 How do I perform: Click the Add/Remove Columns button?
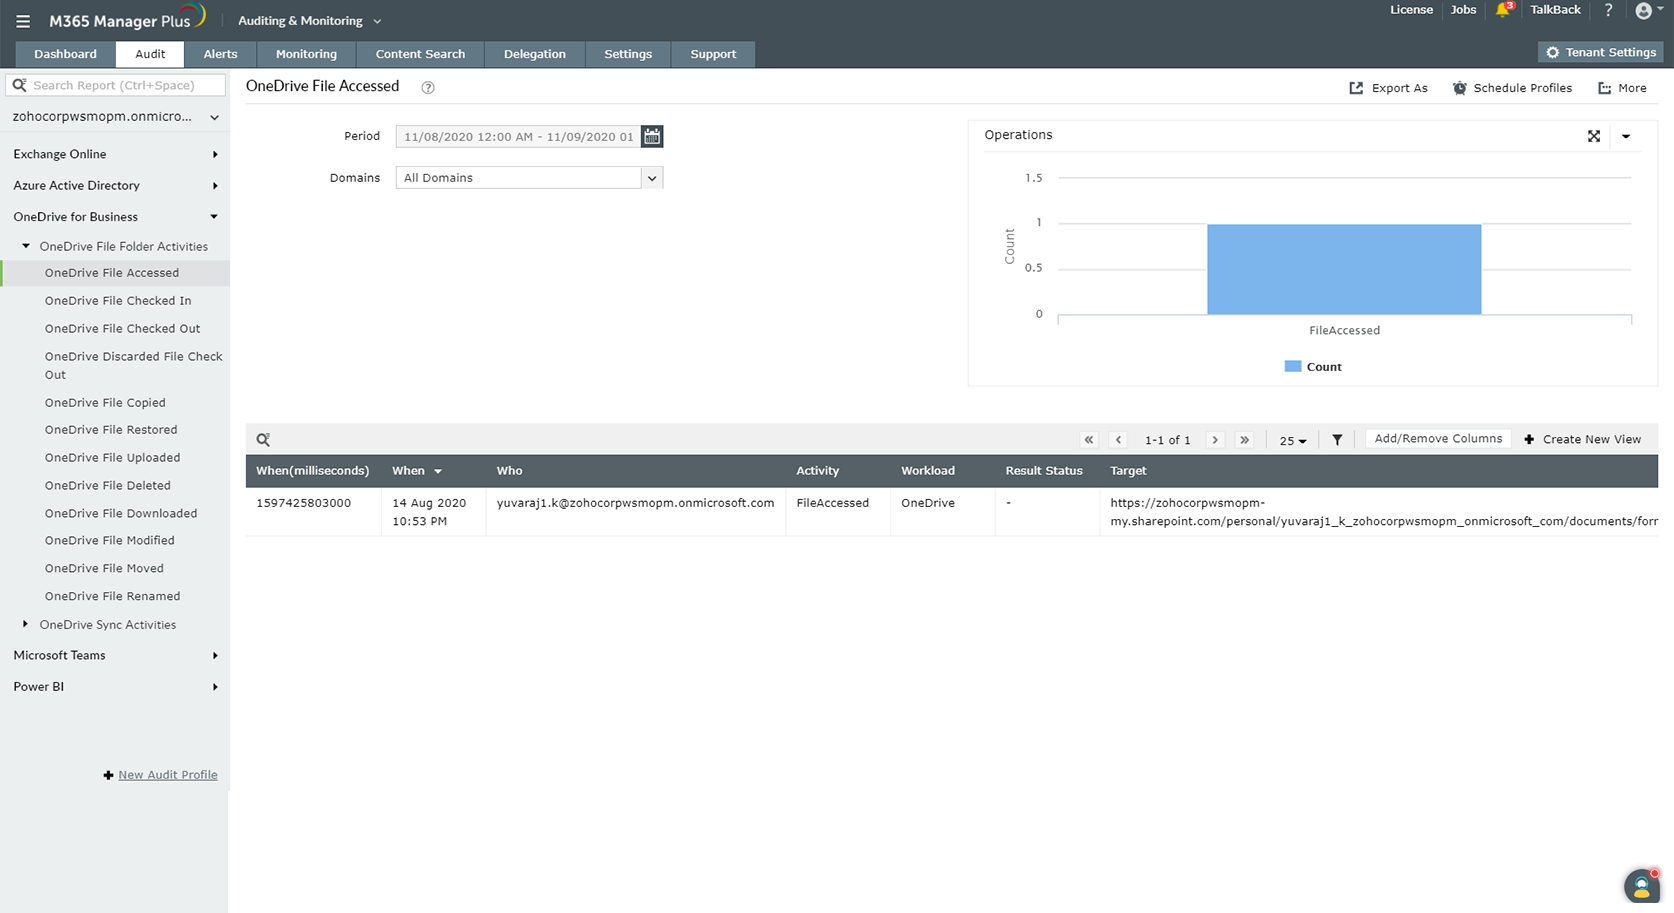pos(1438,438)
